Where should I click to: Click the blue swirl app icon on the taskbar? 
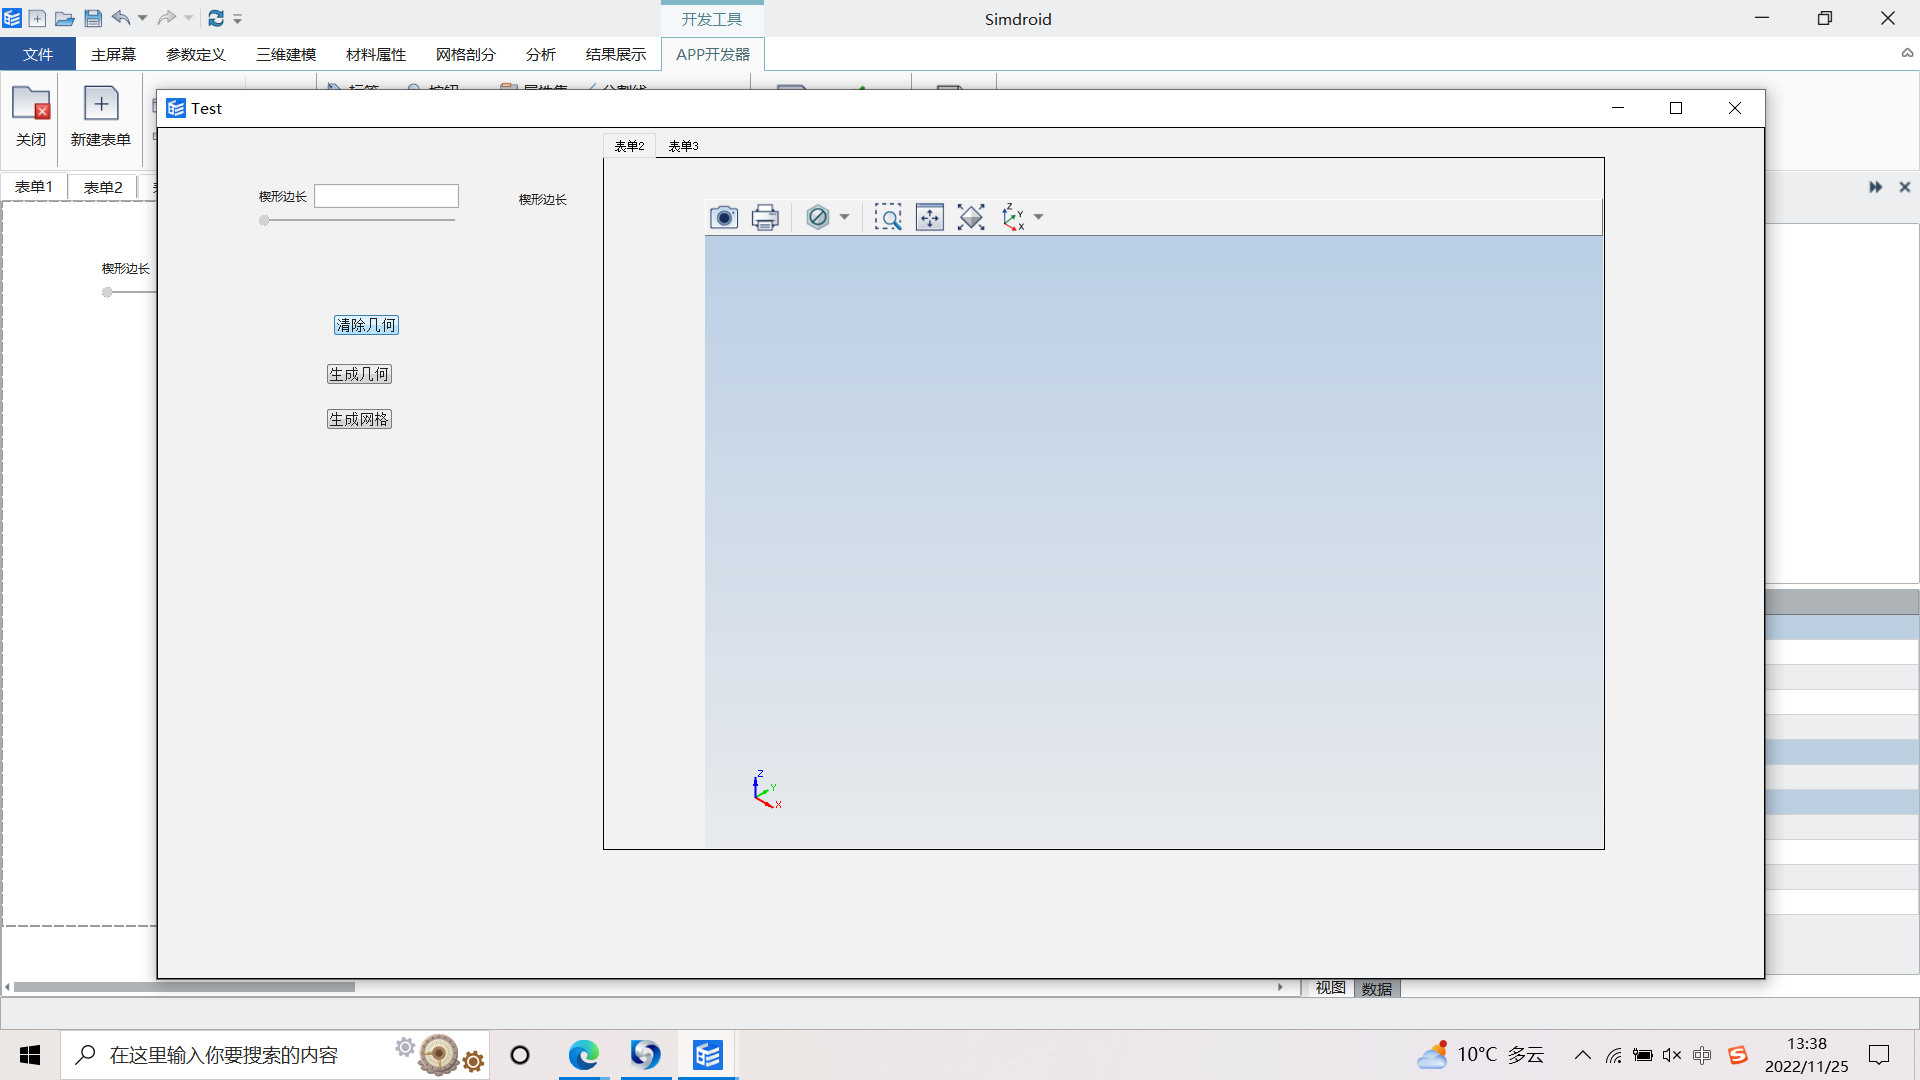coord(646,1055)
